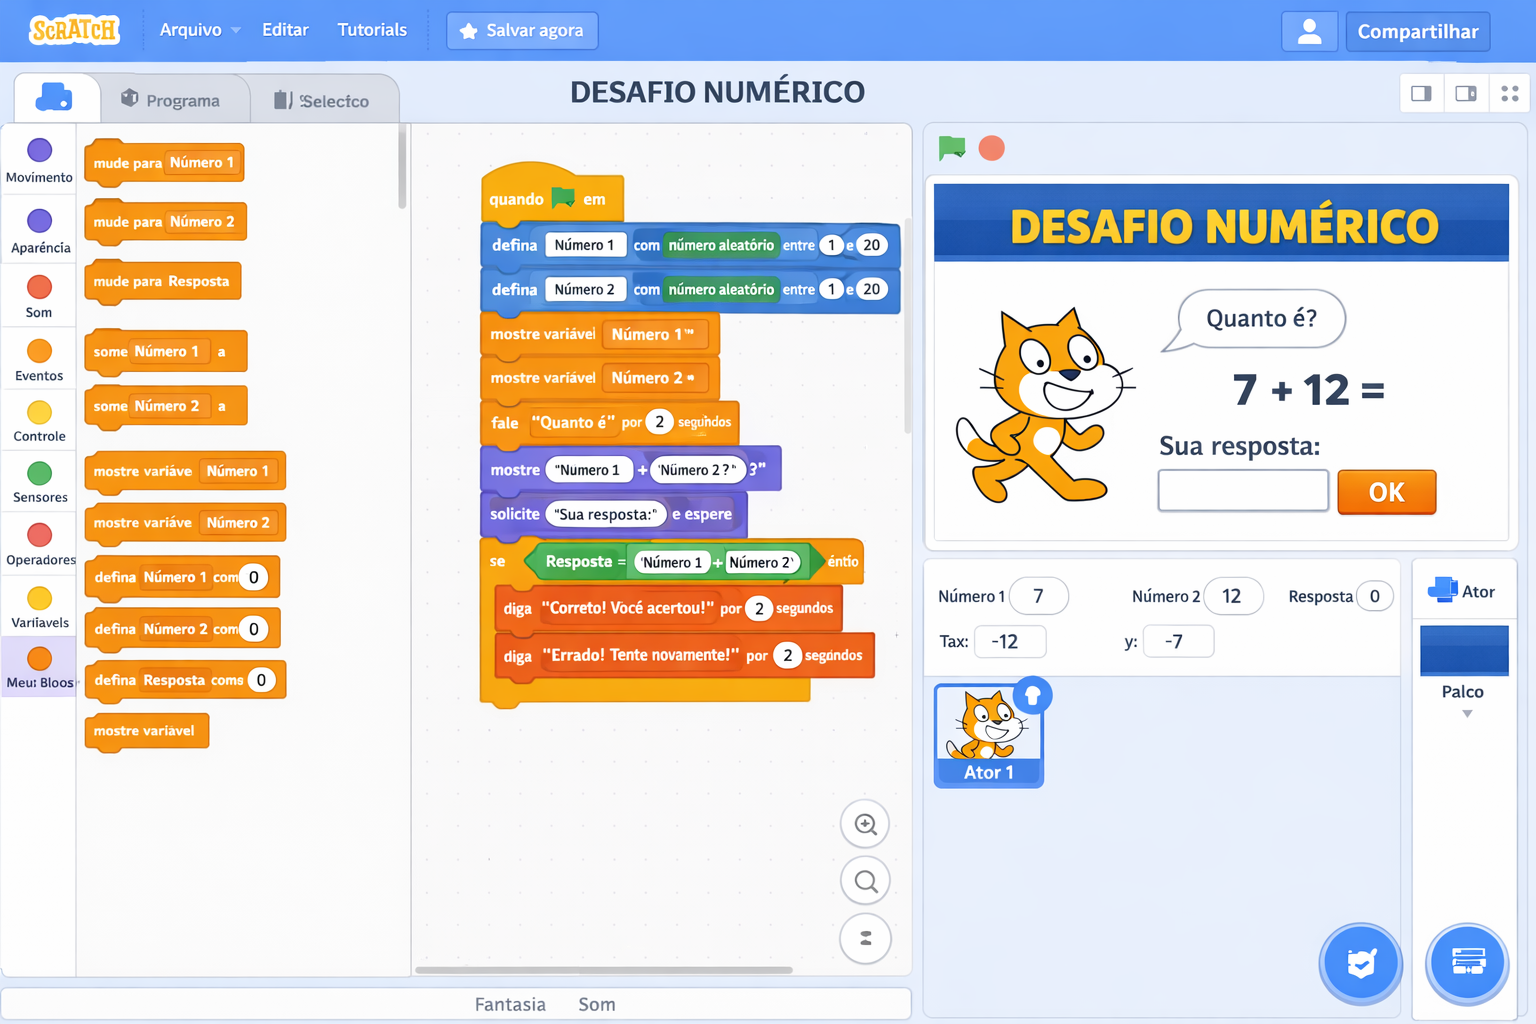Viewport: 1536px width, 1024px height.
Task: Toggle the large stage view mode
Action: pos(1466,93)
